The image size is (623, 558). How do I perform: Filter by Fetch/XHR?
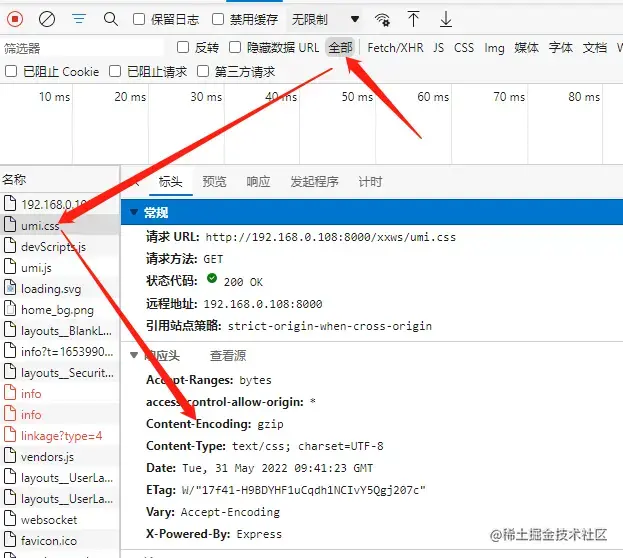pos(395,48)
